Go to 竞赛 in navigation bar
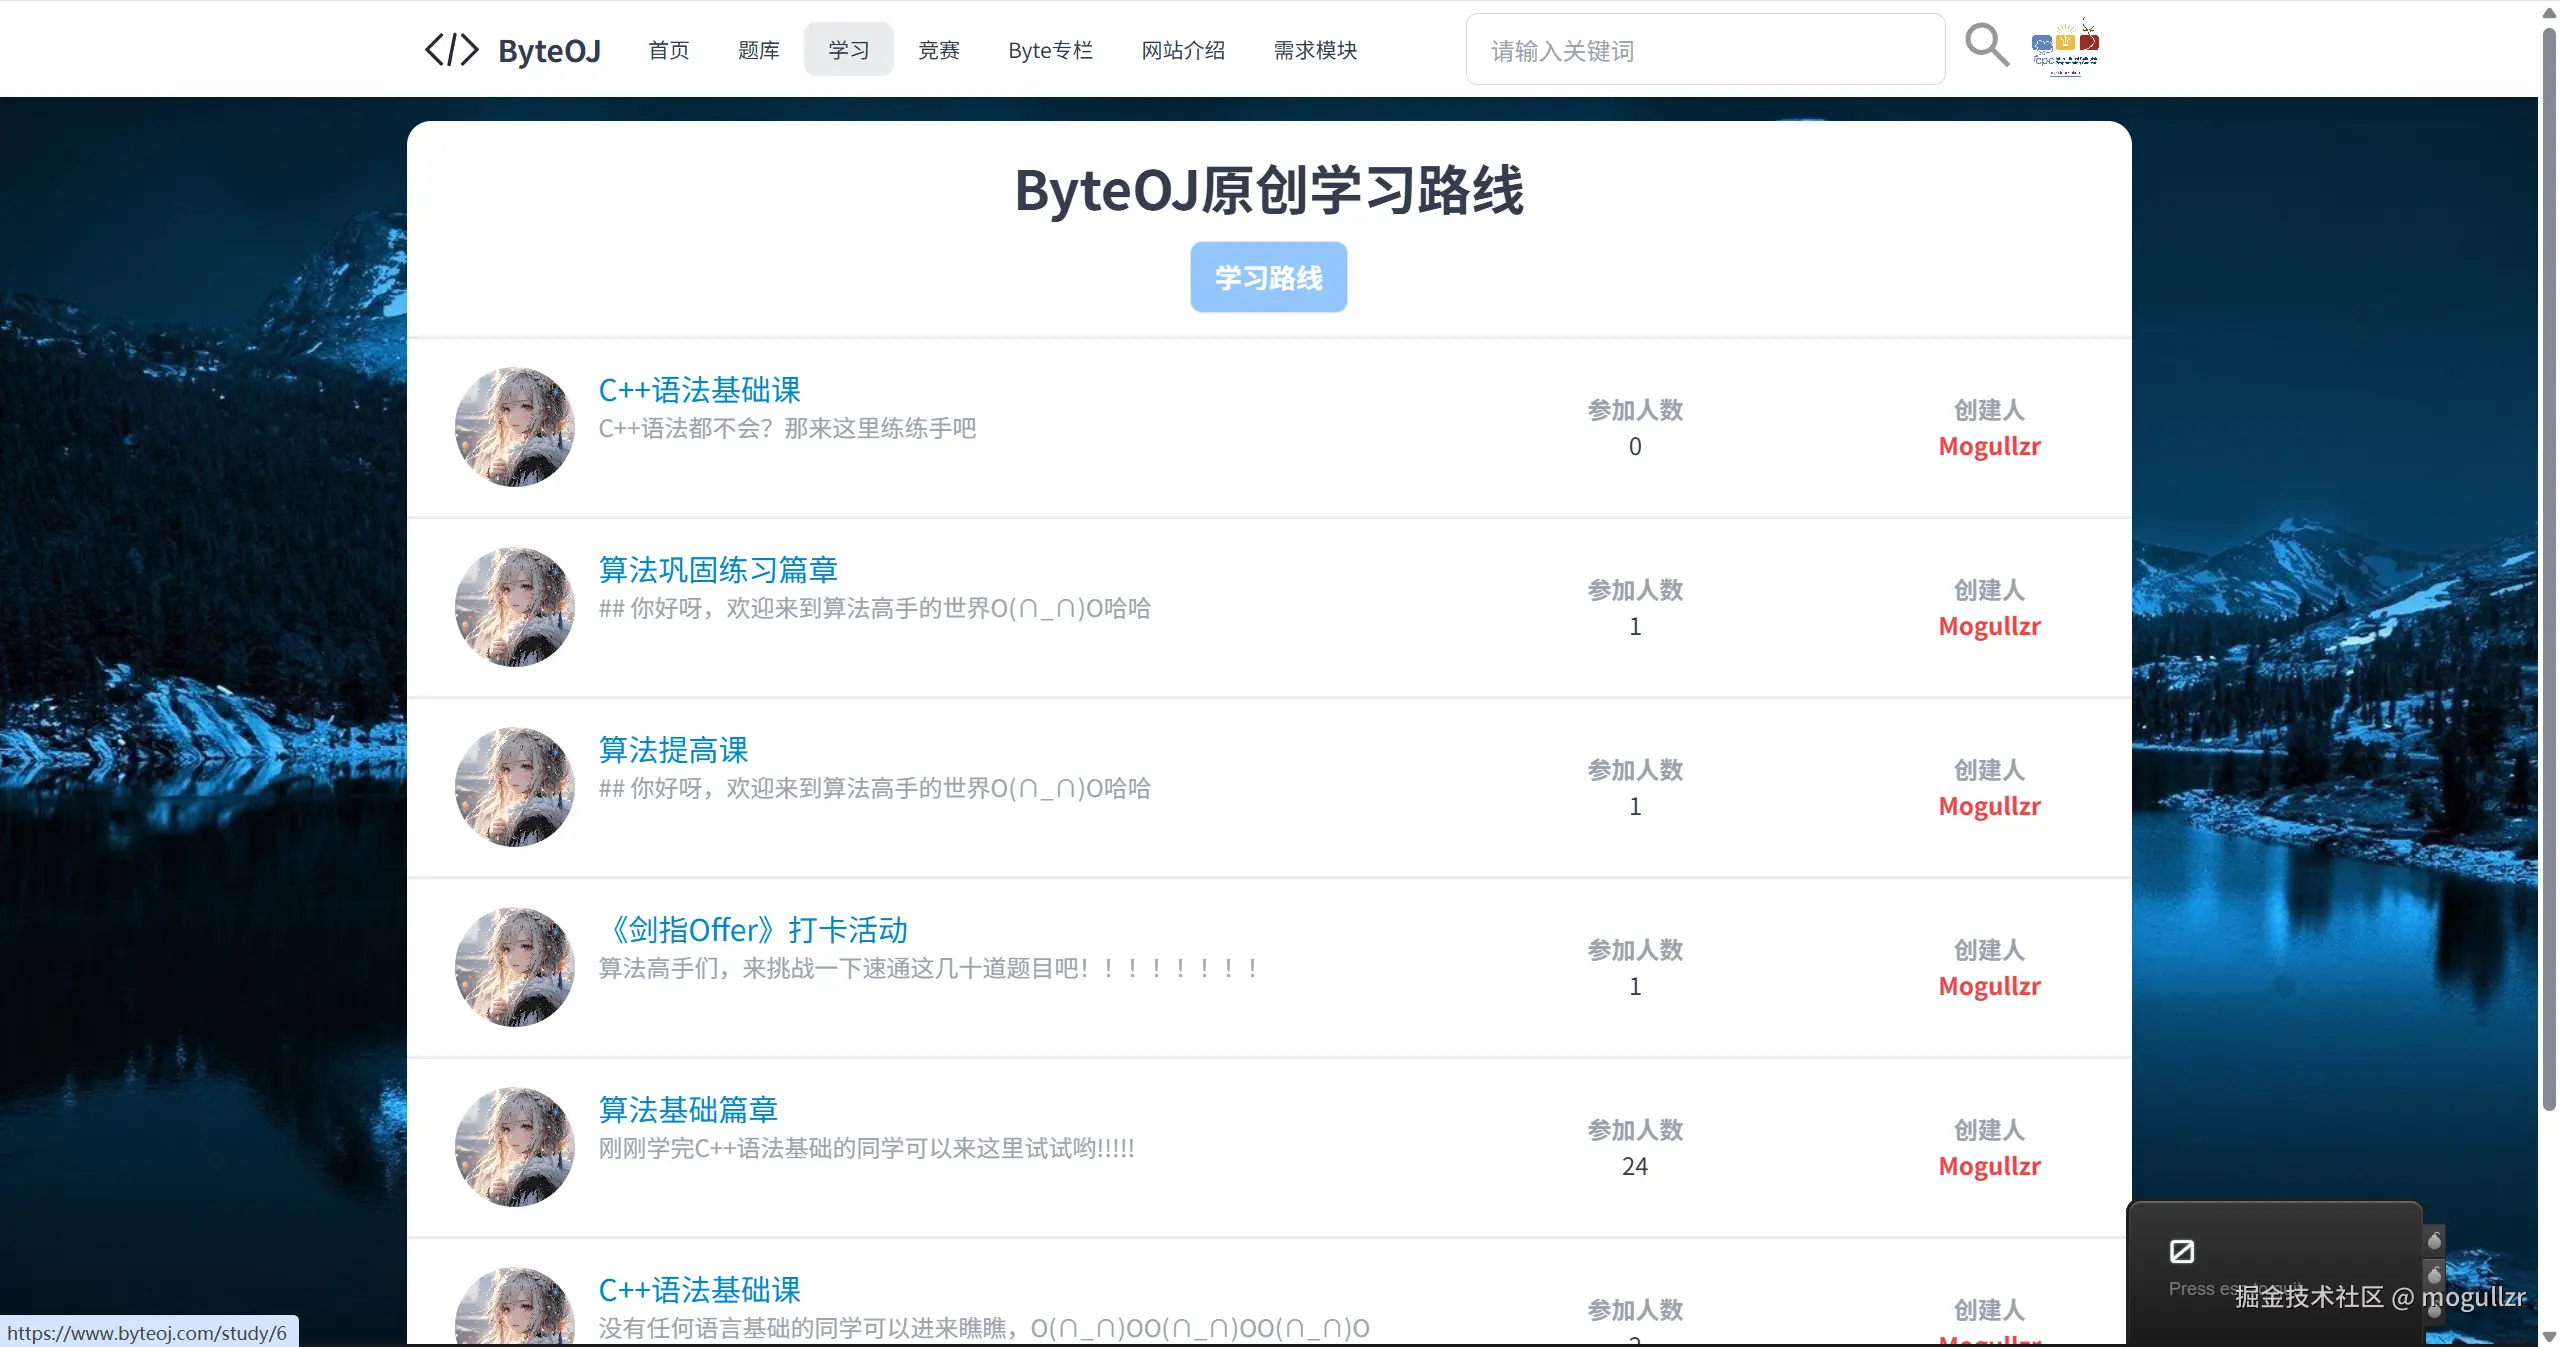Screen dimensions: 2560x1347 pyautogui.click(x=938, y=50)
